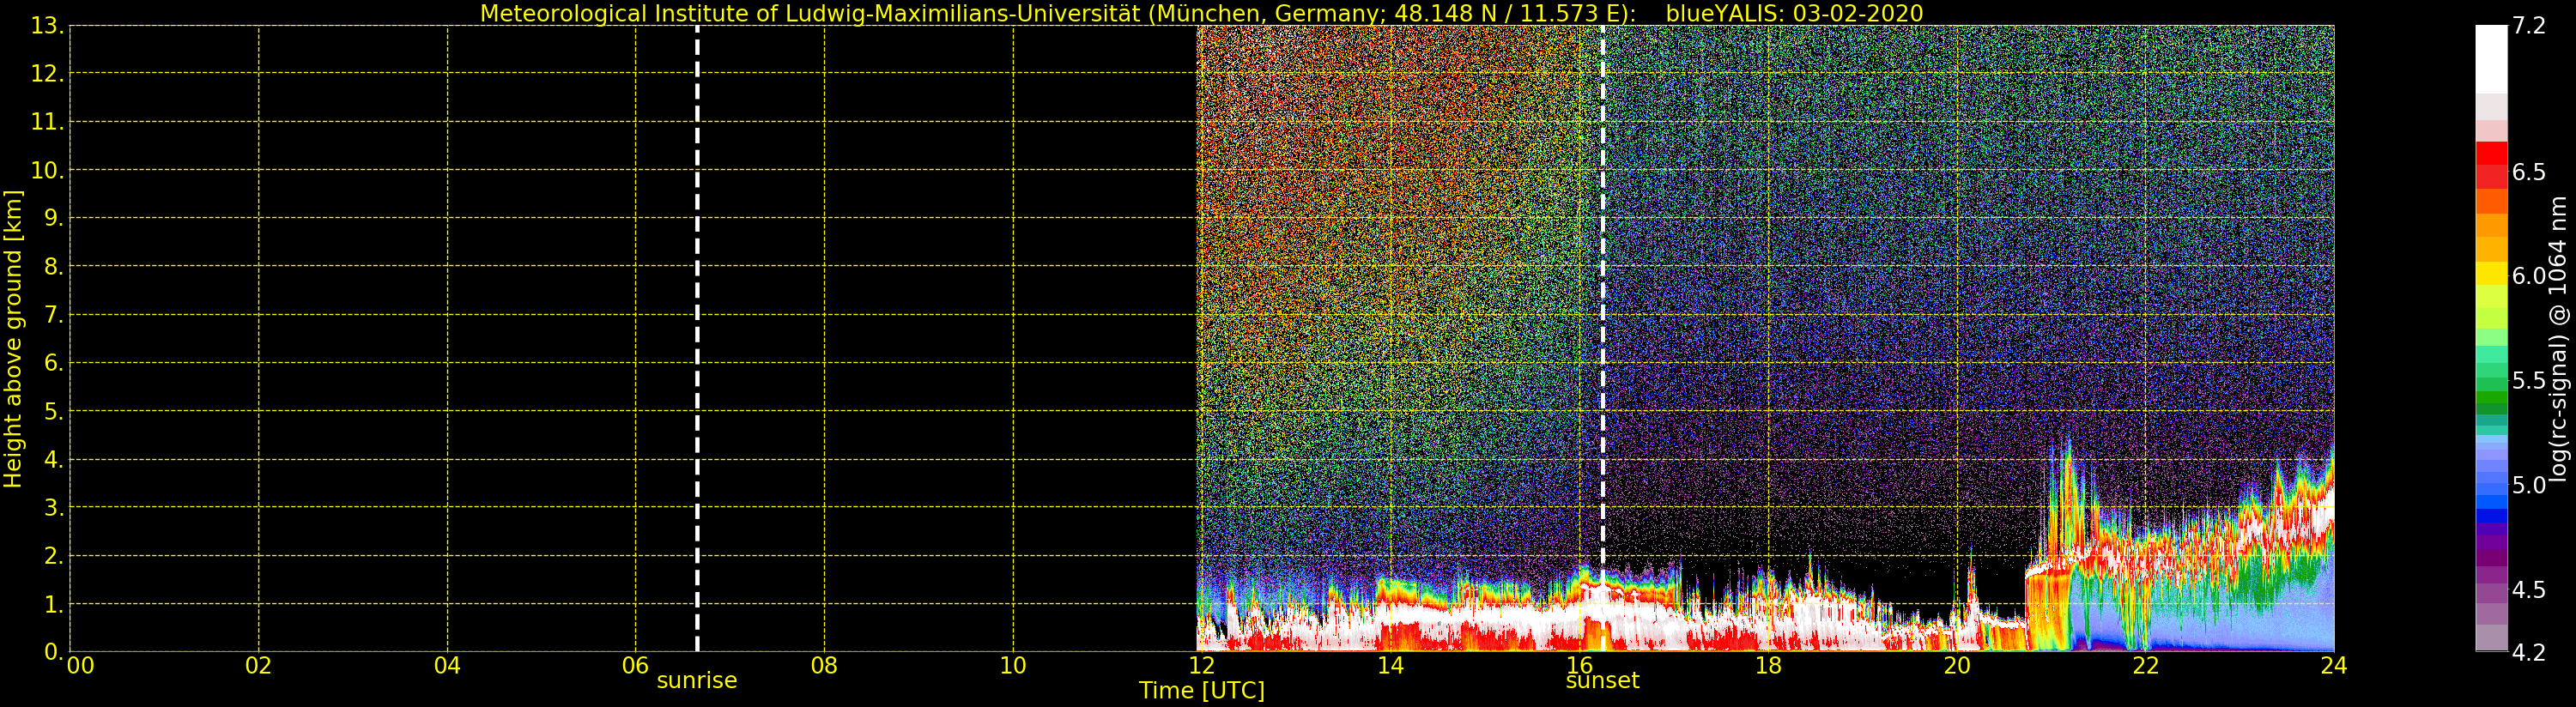
Task: Select the 'sunset' label below the axis
Action: tap(1602, 681)
